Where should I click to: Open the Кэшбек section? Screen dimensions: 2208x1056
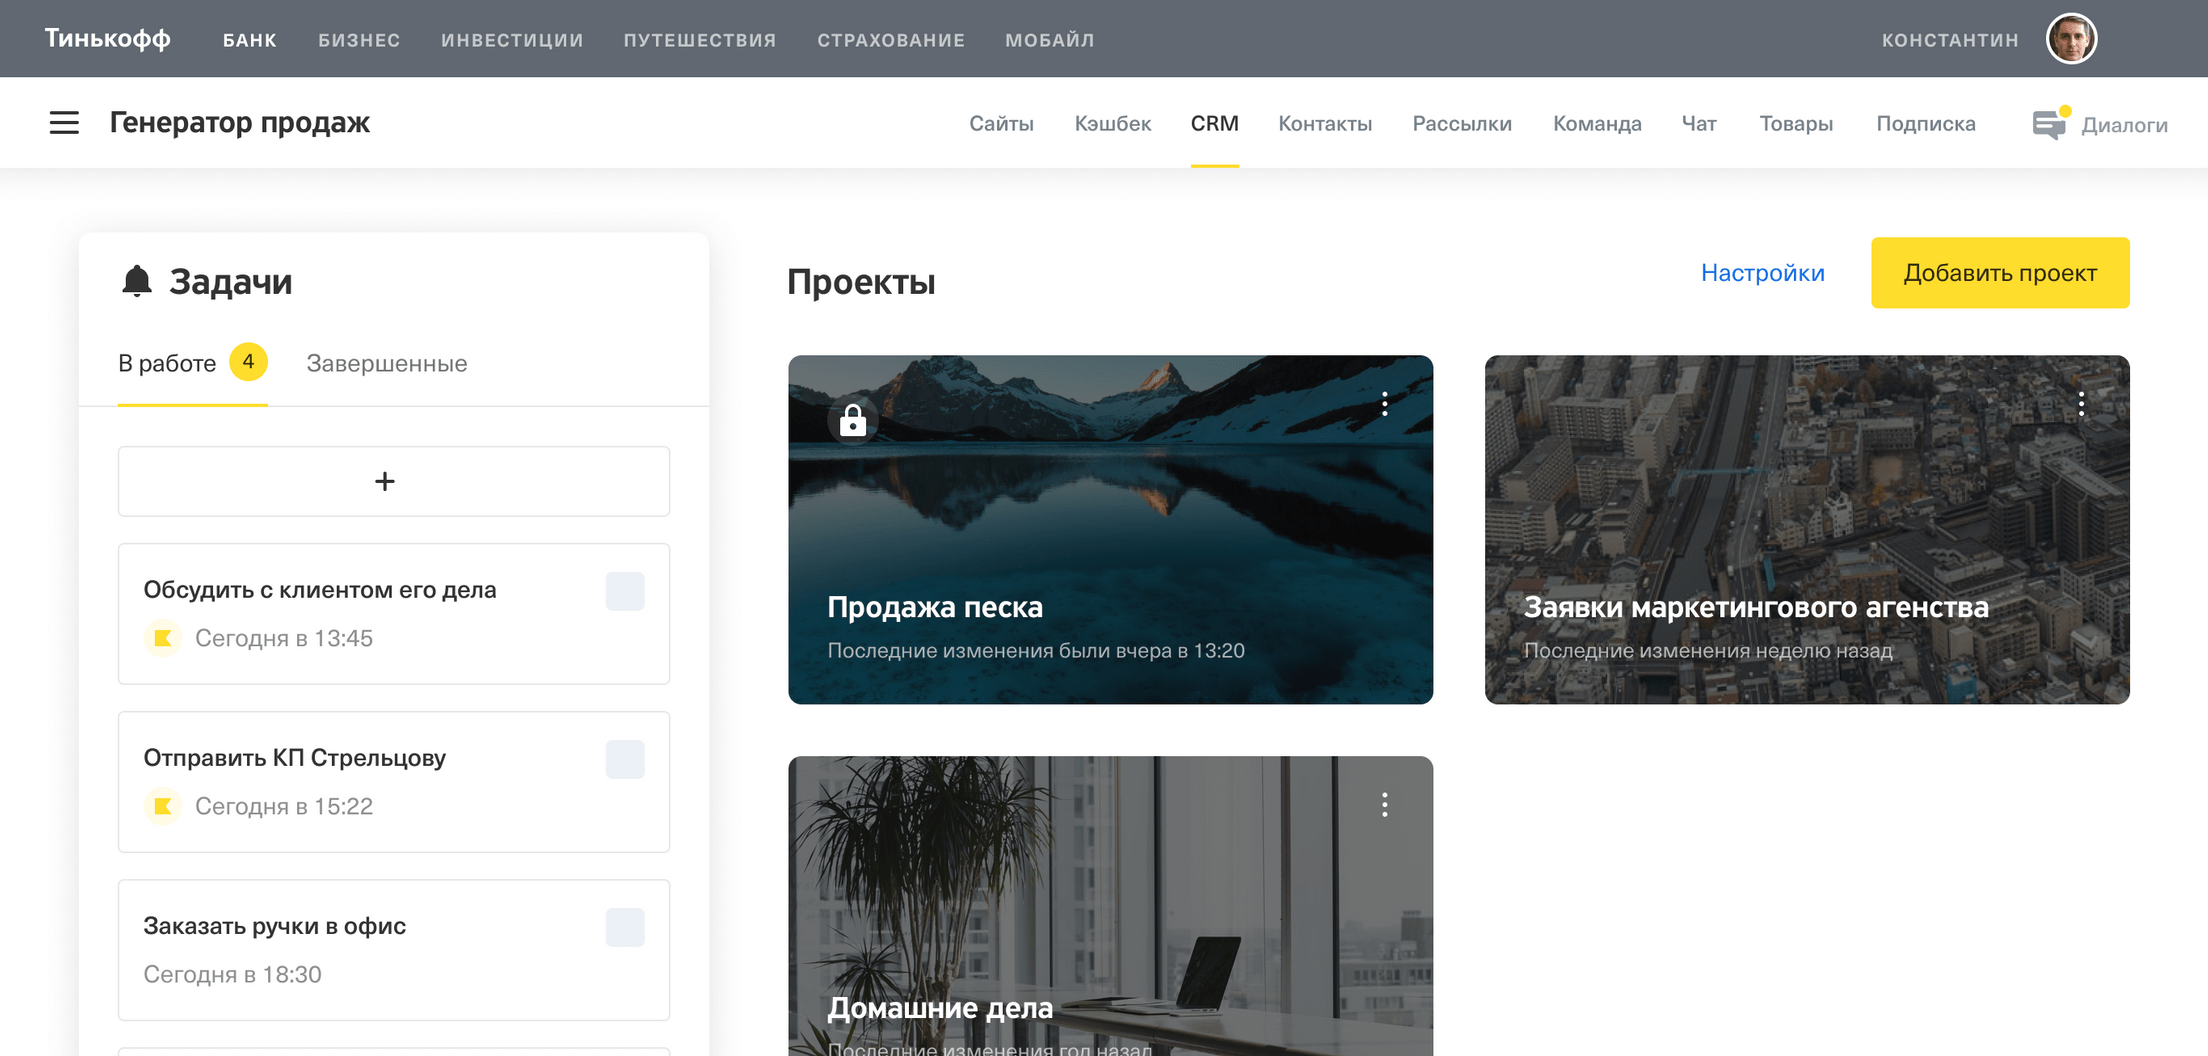[1113, 123]
